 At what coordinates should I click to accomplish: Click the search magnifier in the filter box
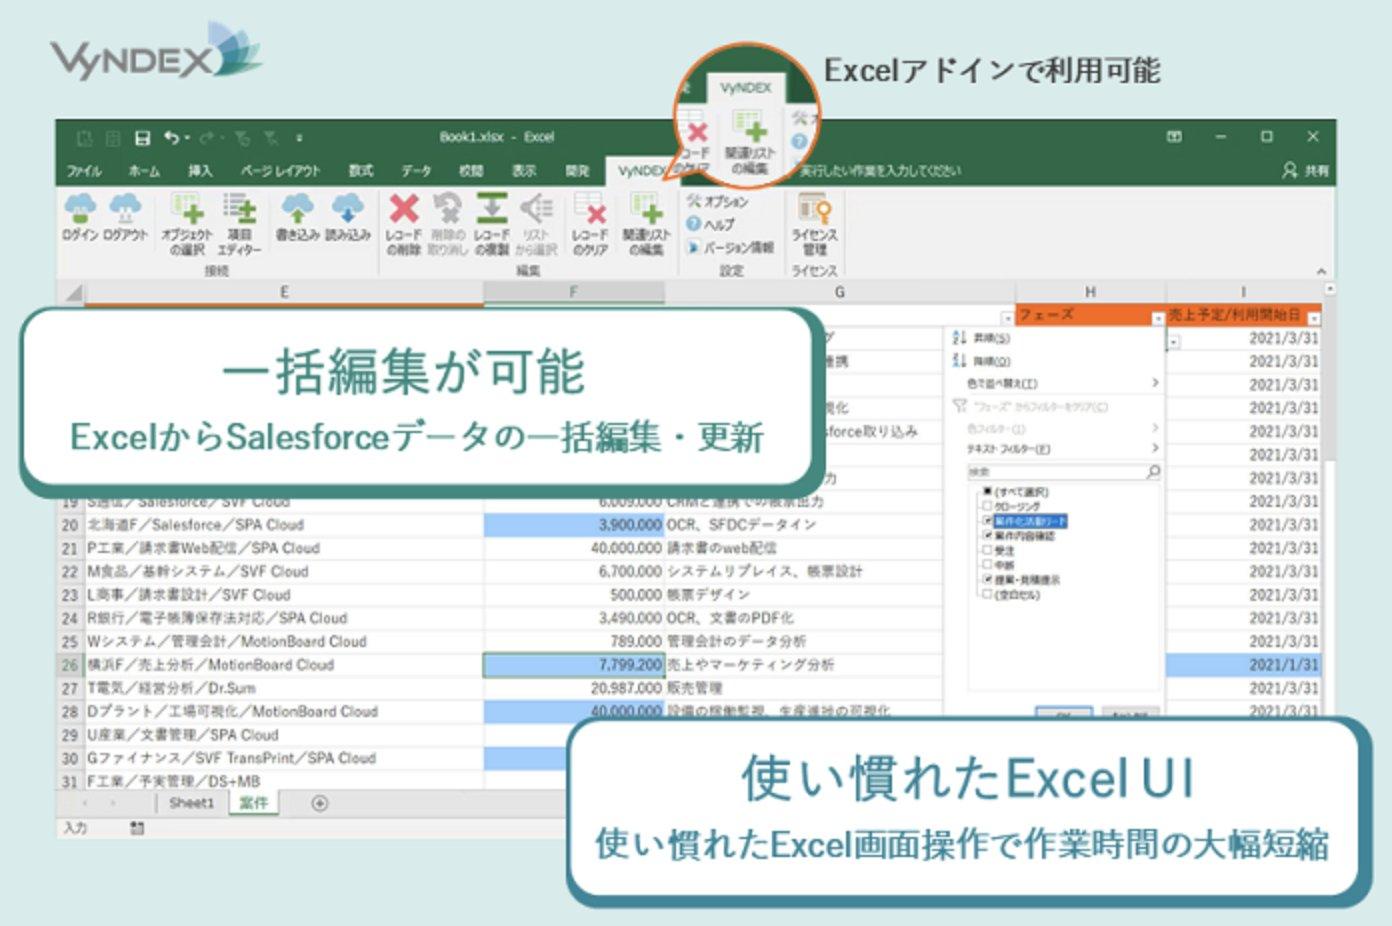1153,471
